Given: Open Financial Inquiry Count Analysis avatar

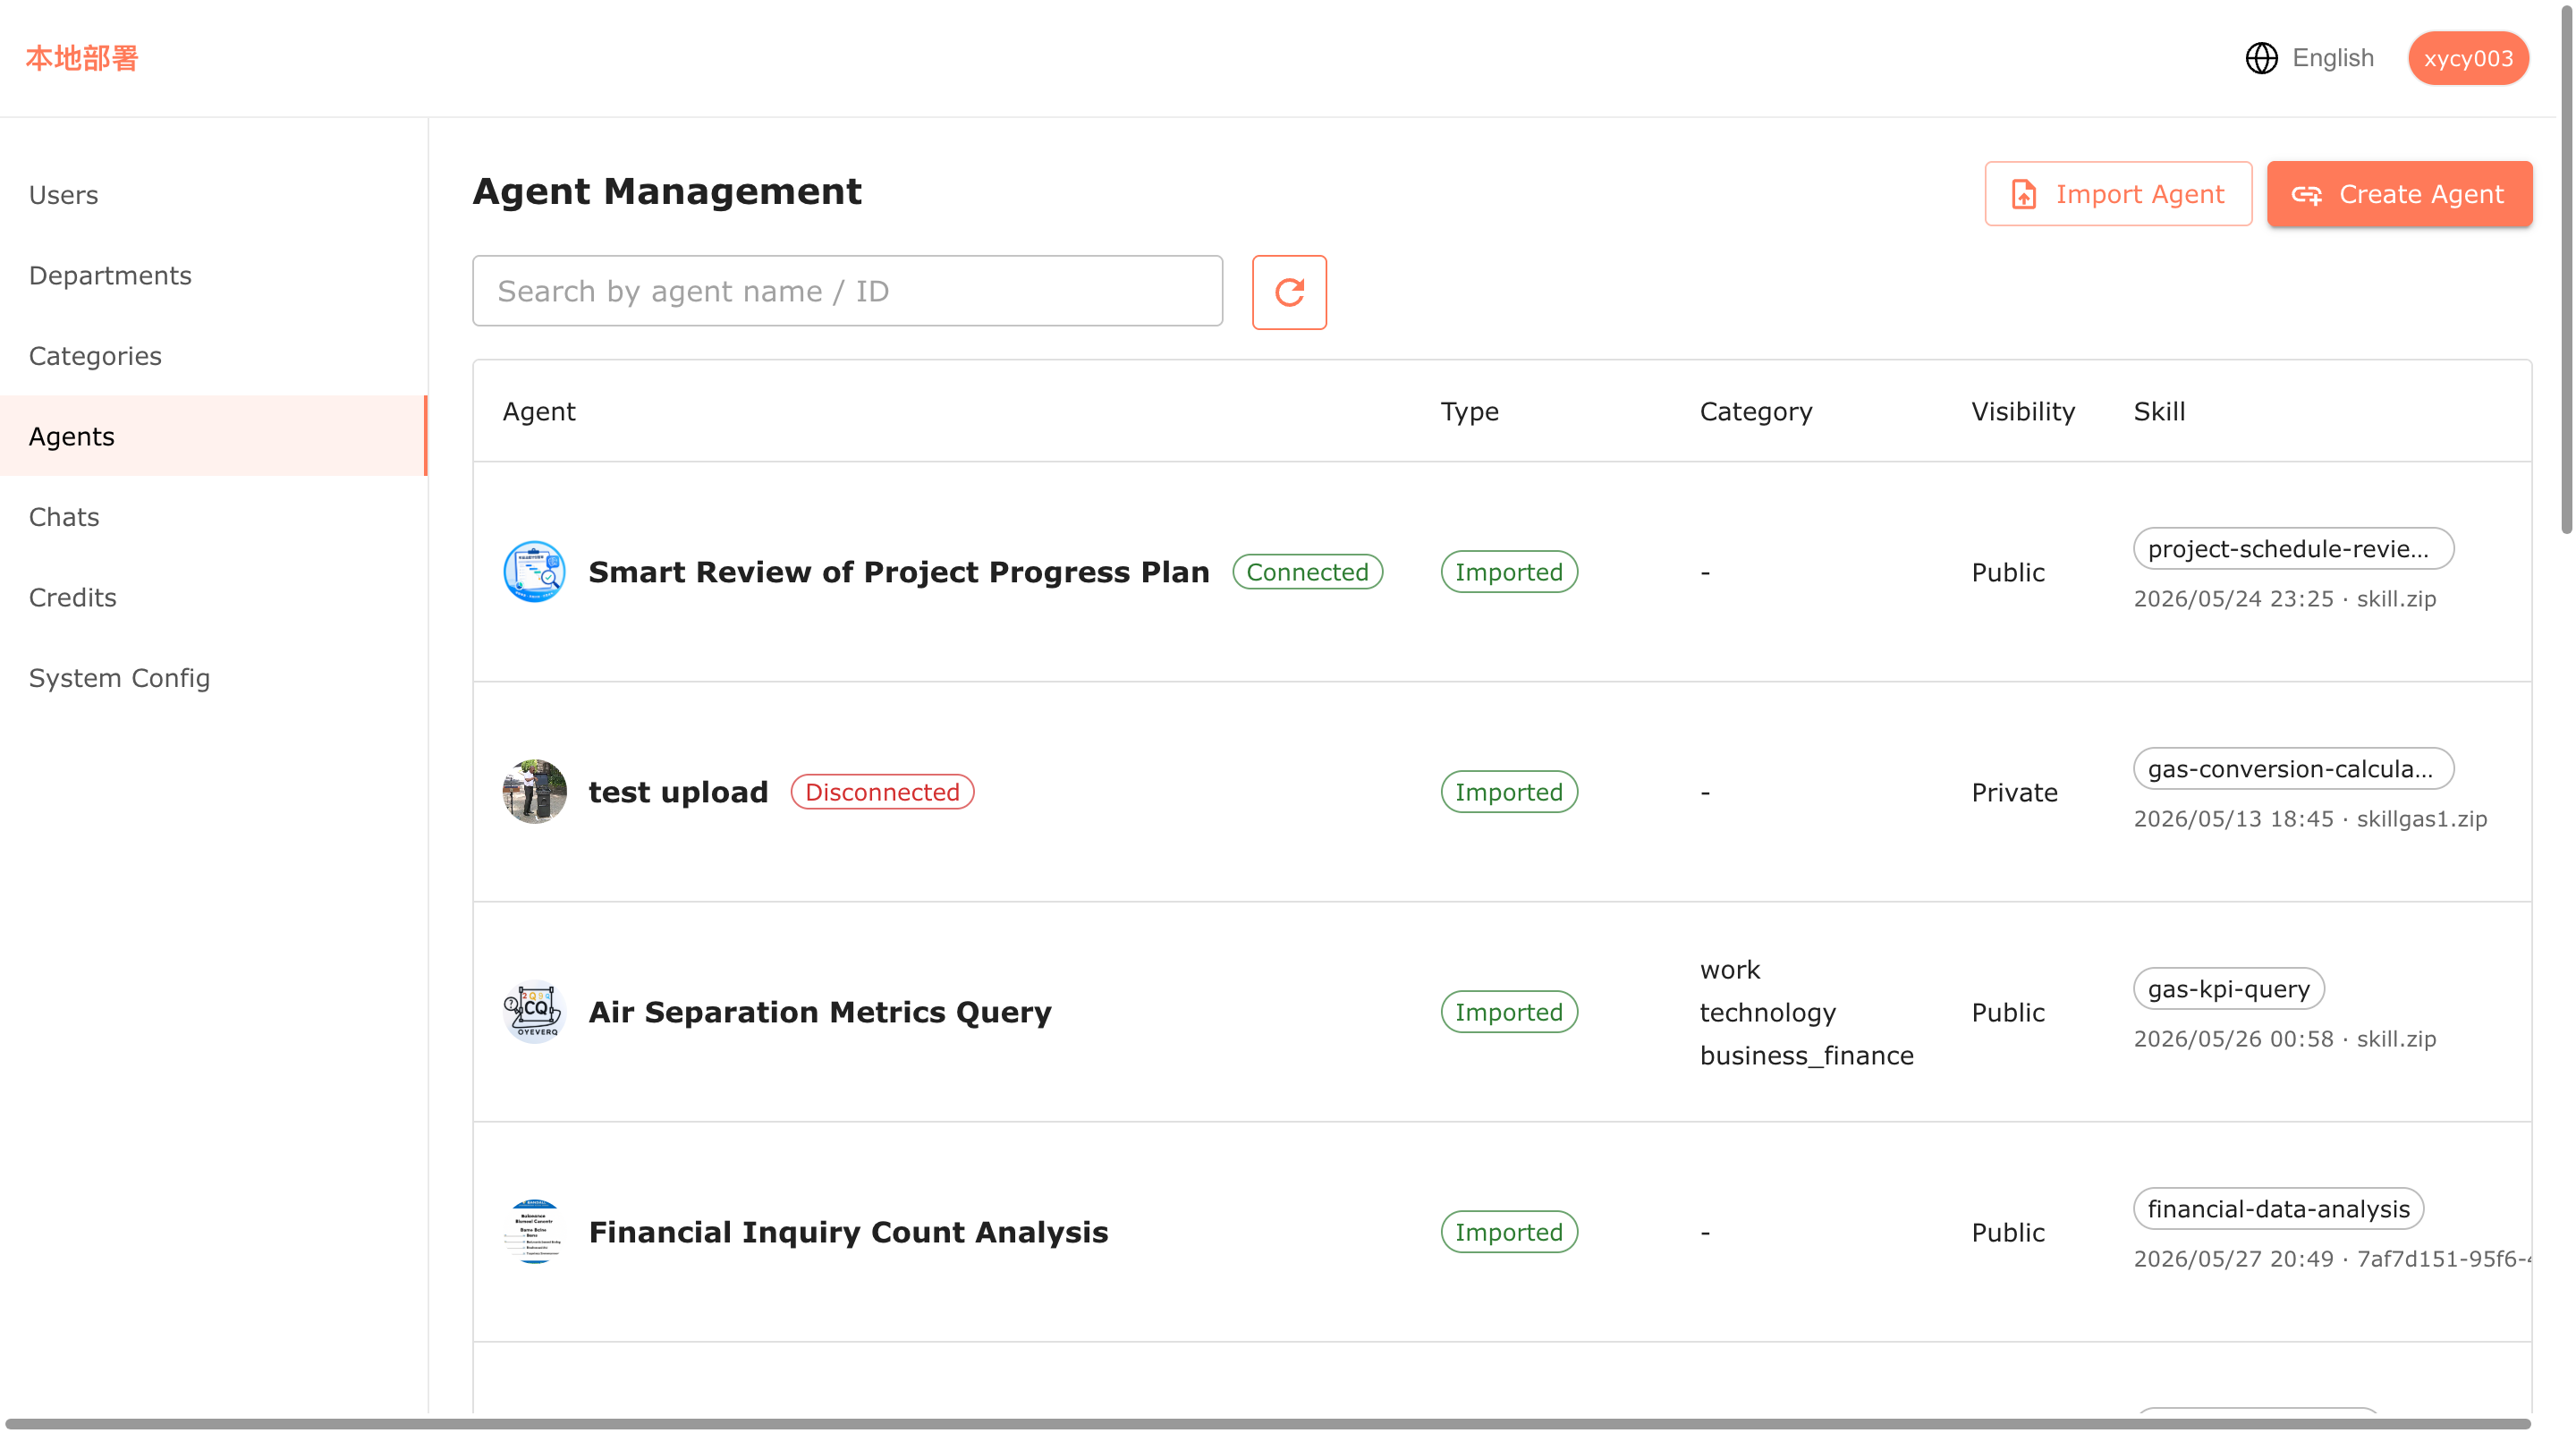Looking at the screenshot, I should (534, 1232).
